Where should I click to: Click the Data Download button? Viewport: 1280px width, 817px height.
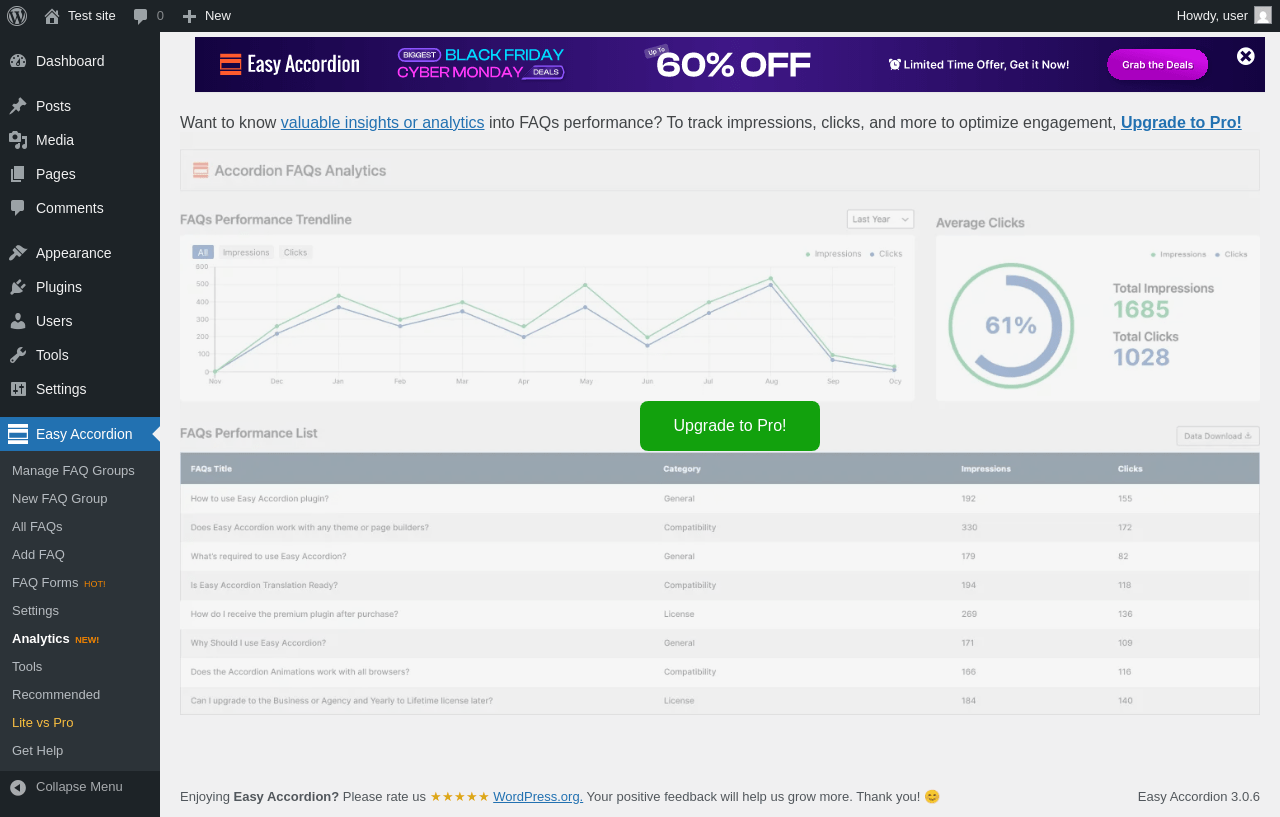point(1217,436)
